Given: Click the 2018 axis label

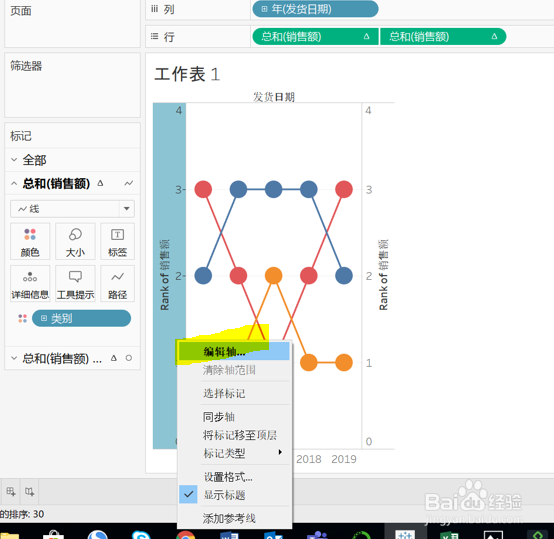Looking at the screenshot, I should (x=308, y=459).
